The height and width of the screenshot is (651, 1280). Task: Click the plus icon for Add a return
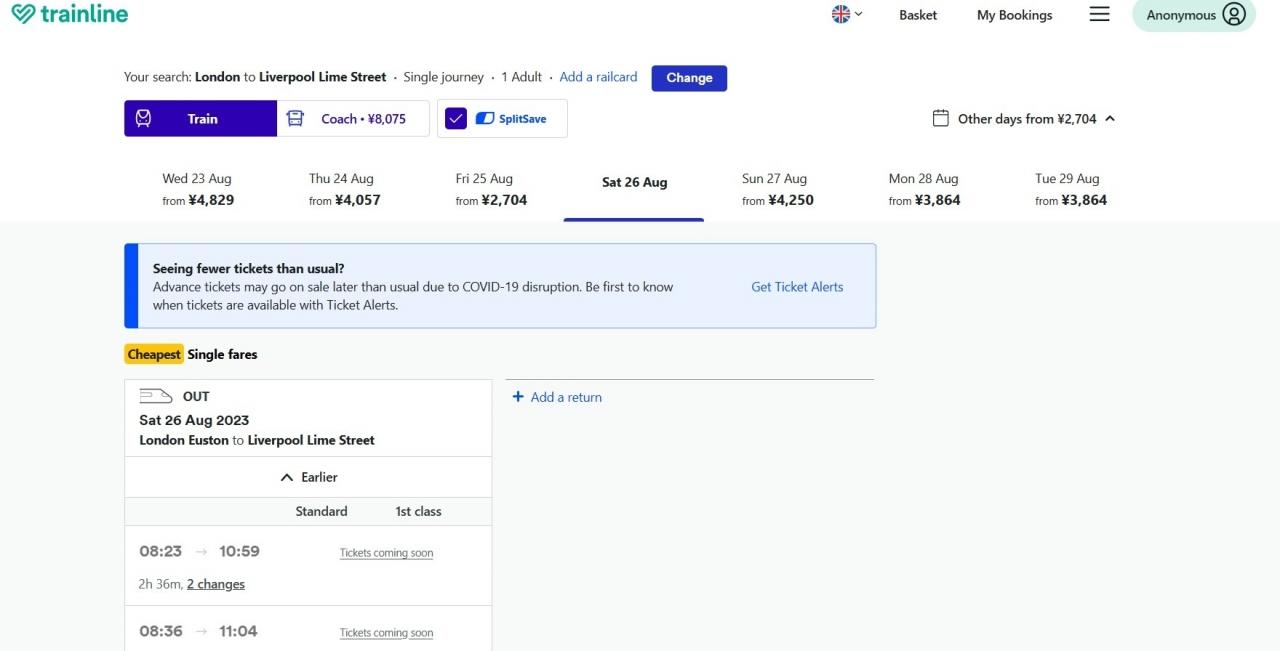(x=518, y=397)
